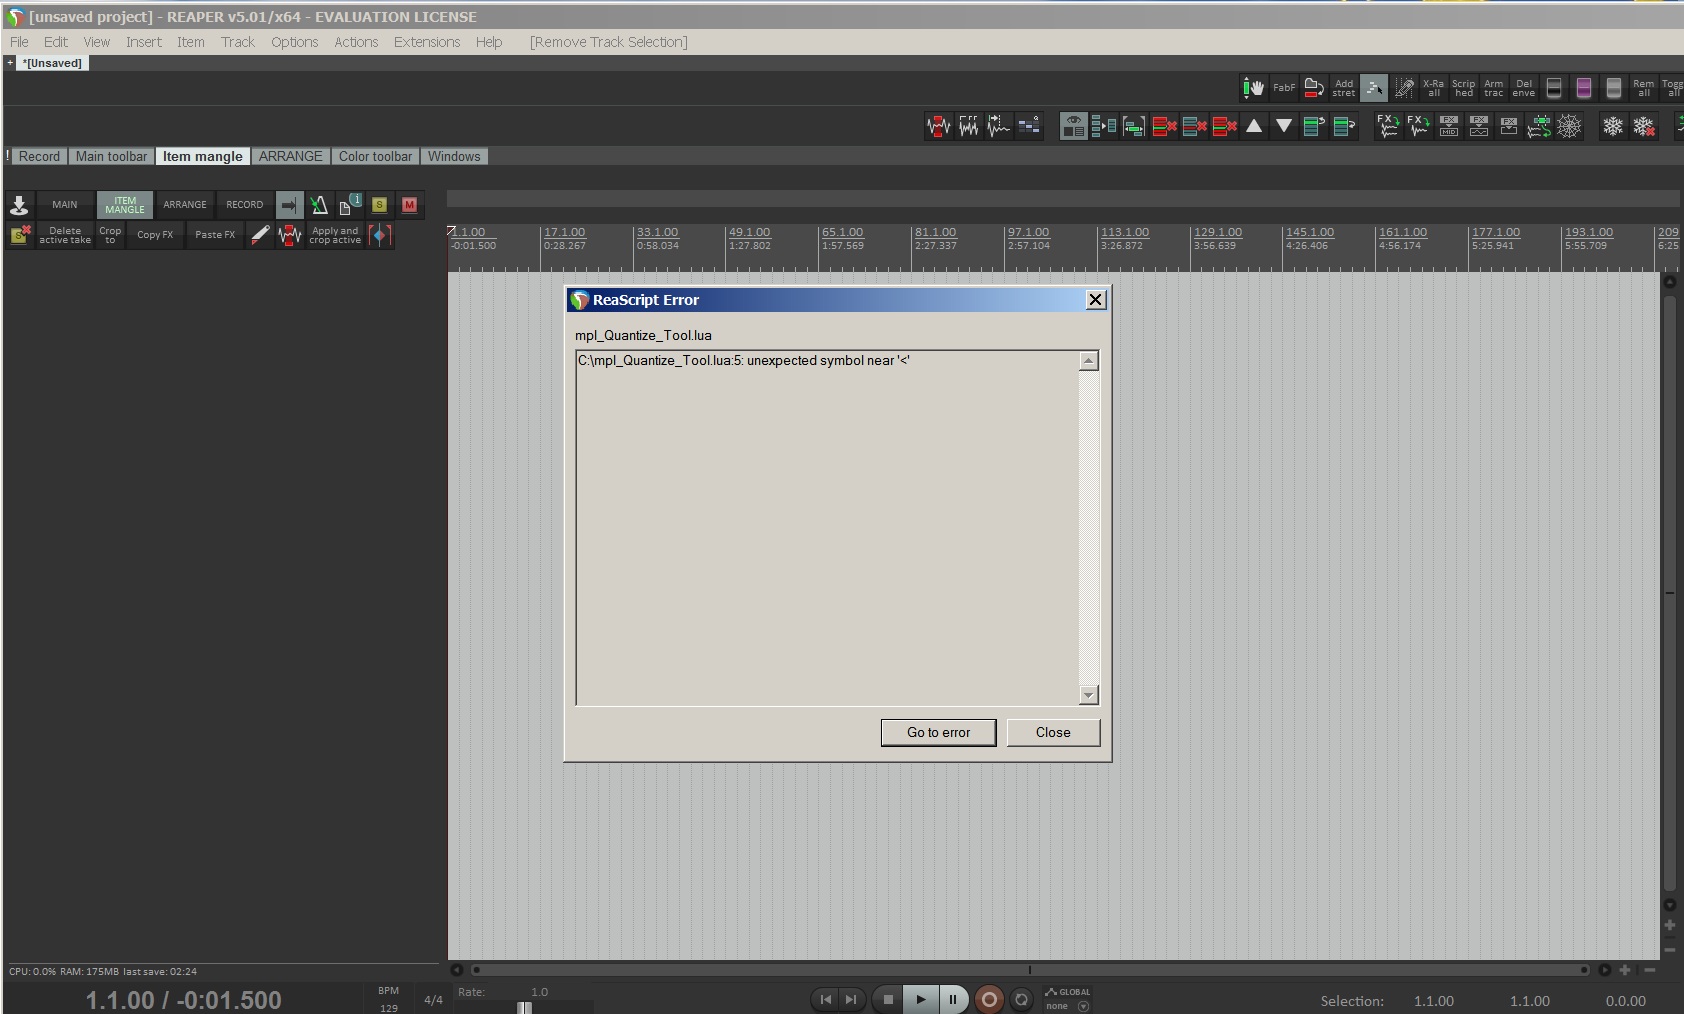
Task: Click the unsolo all icon with red X
Action: (x=20, y=235)
